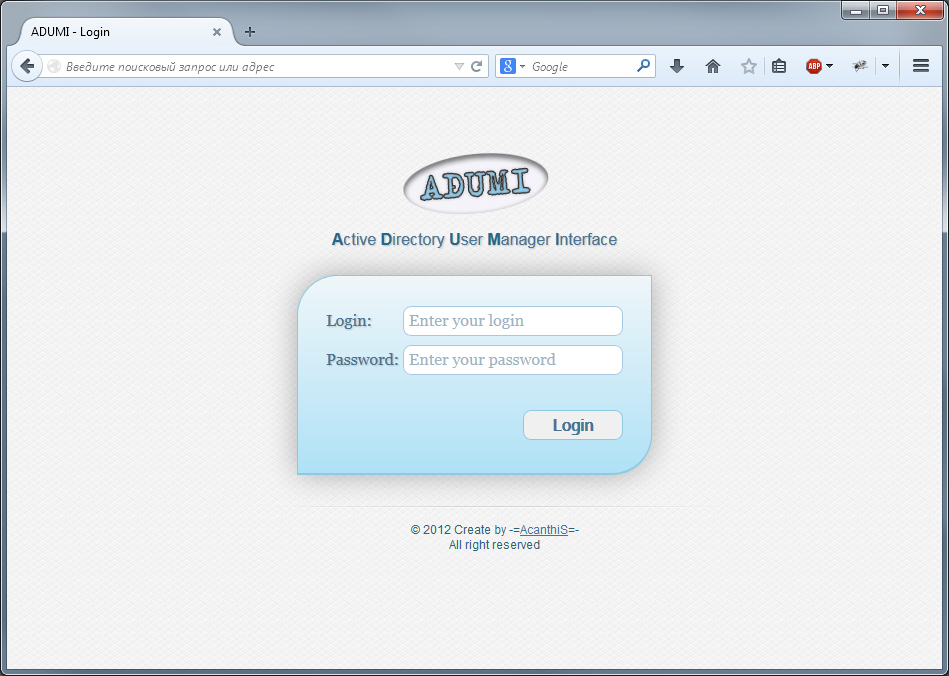This screenshot has width=949, height=676.
Task: Click the Active Directory User Manager Interface heading
Action: coord(474,240)
